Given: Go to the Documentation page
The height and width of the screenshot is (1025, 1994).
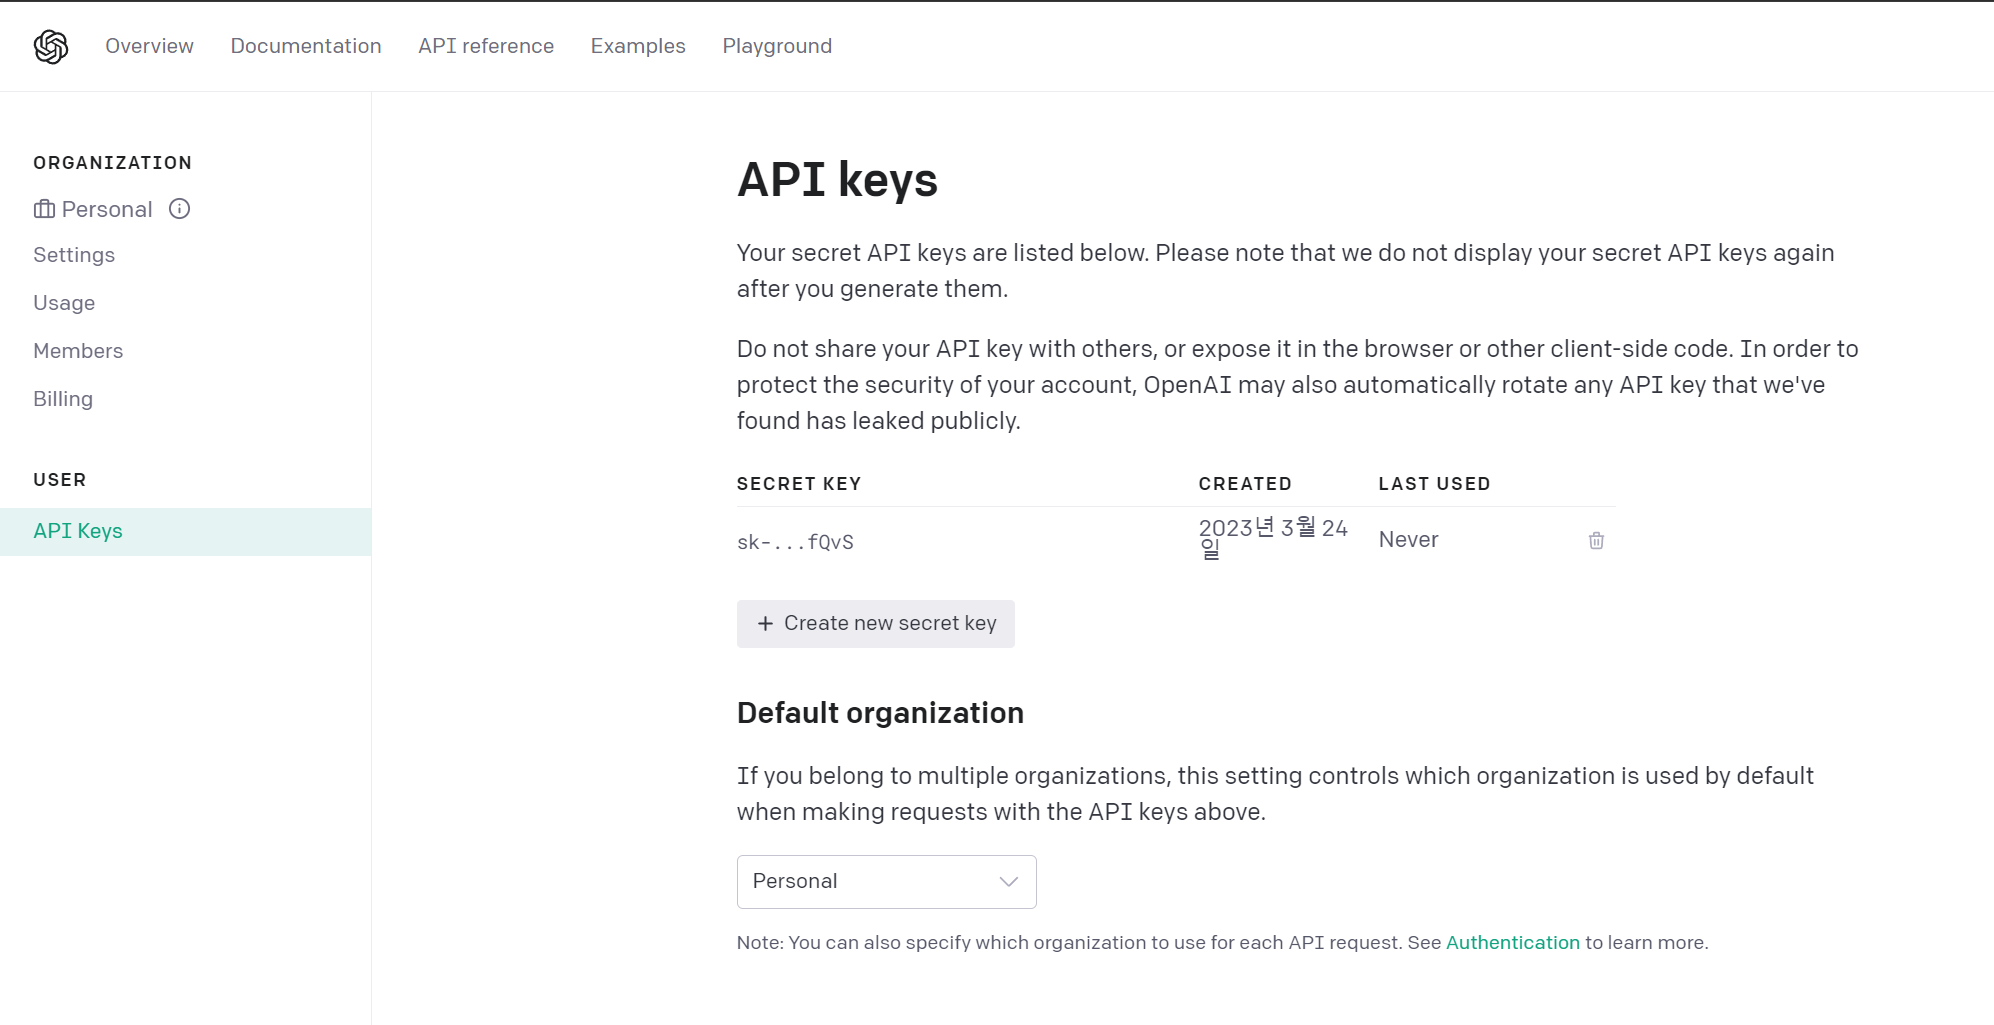Looking at the screenshot, I should (306, 46).
